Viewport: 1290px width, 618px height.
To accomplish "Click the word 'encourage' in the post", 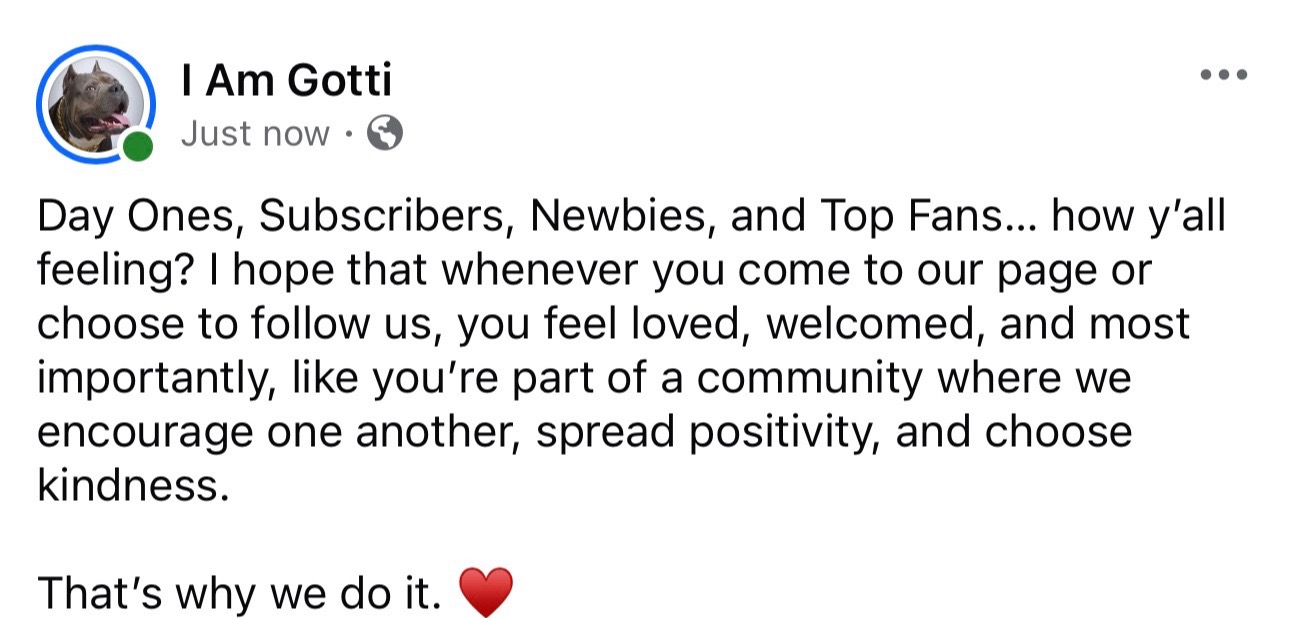I will coord(144,434).
